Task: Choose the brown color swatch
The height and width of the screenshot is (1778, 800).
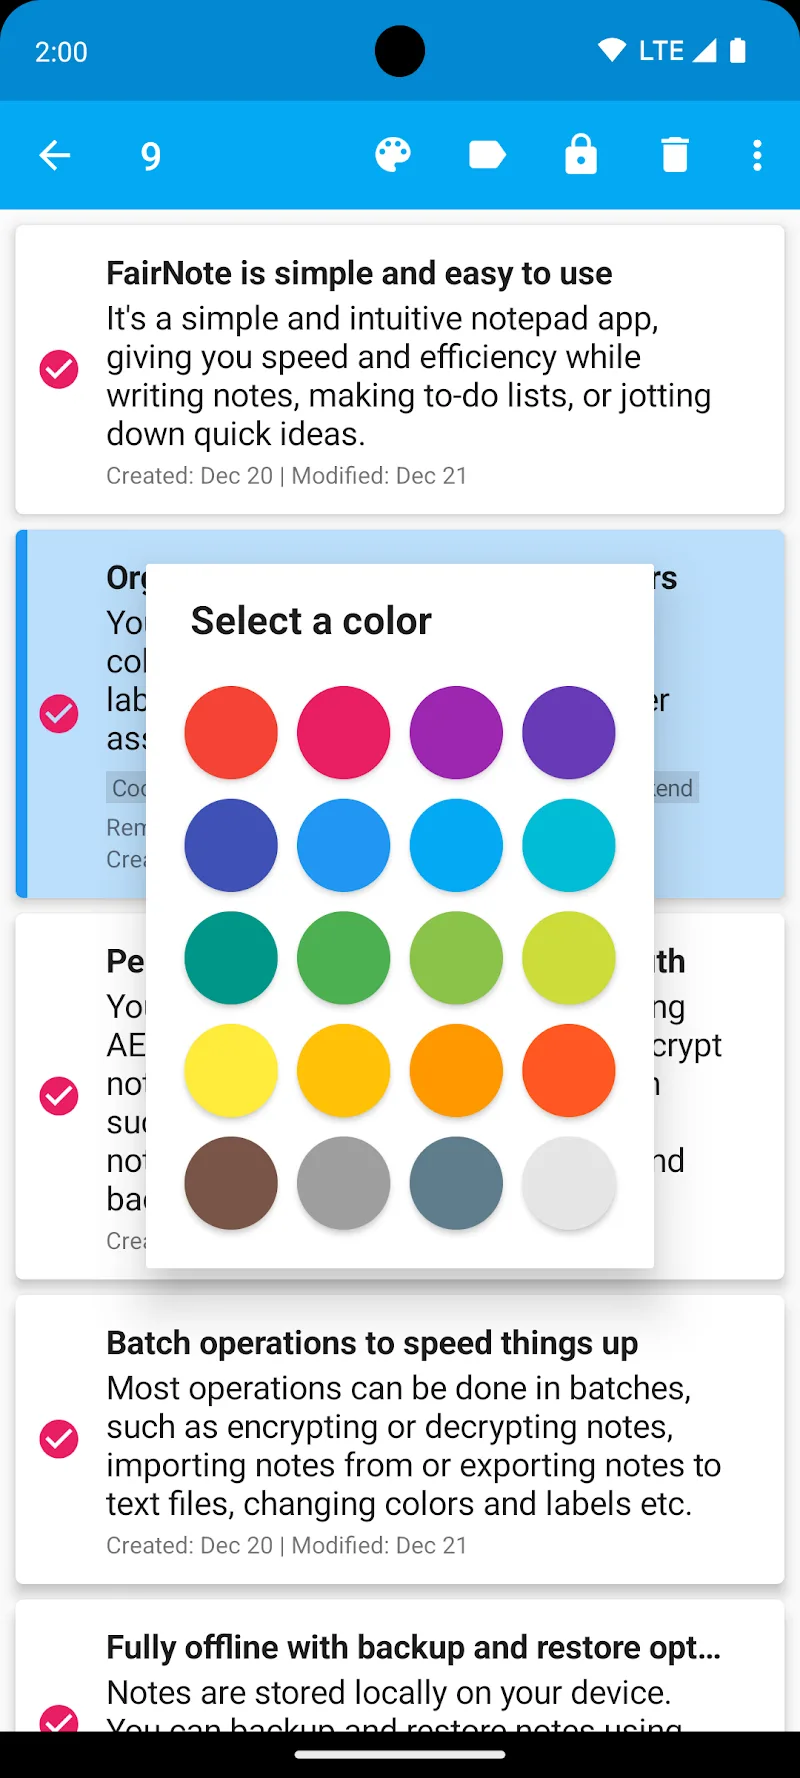Action: pyautogui.click(x=231, y=1182)
